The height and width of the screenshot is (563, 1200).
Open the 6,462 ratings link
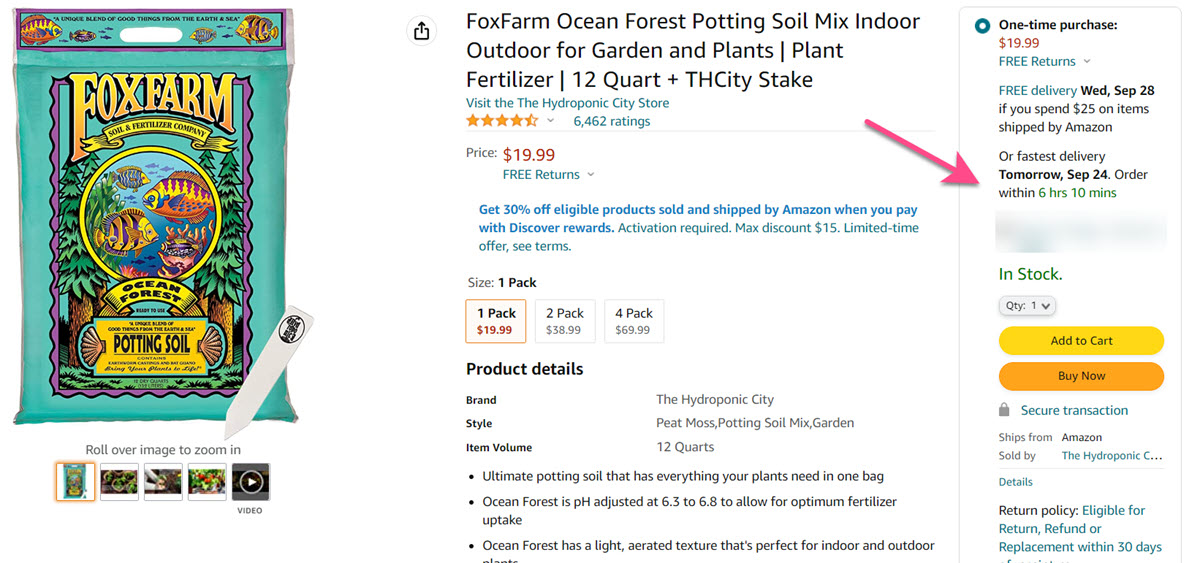[611, 121]
